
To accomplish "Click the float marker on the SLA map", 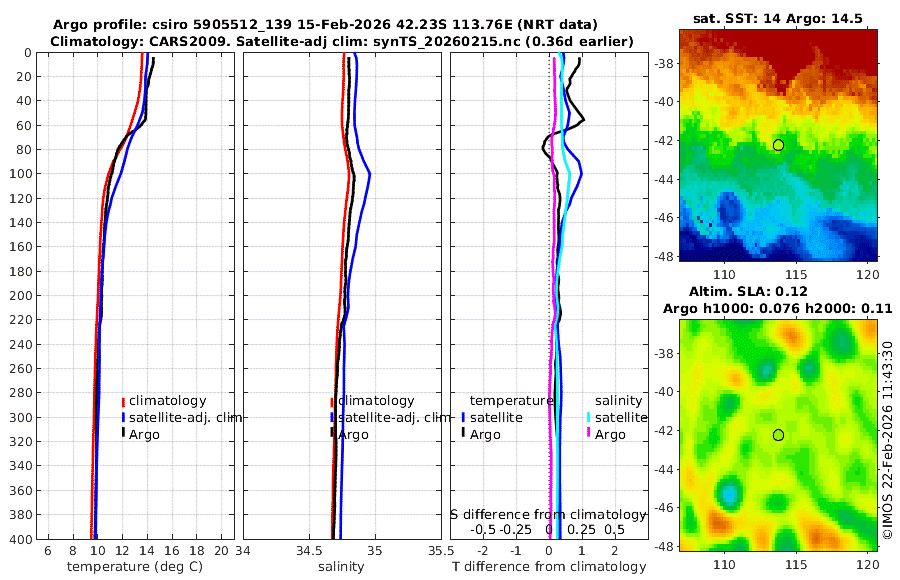I will coord(778,435).
